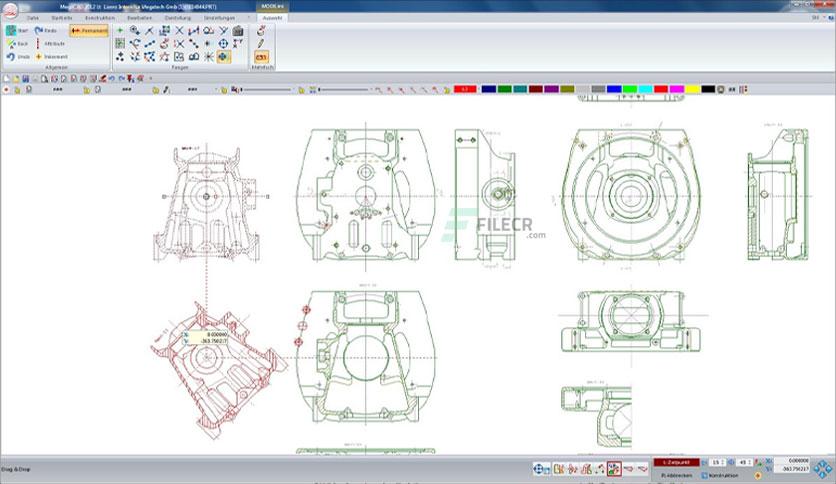Adjust the stepper showing value 45
The image size is (836, 484).
coord(744,463)
